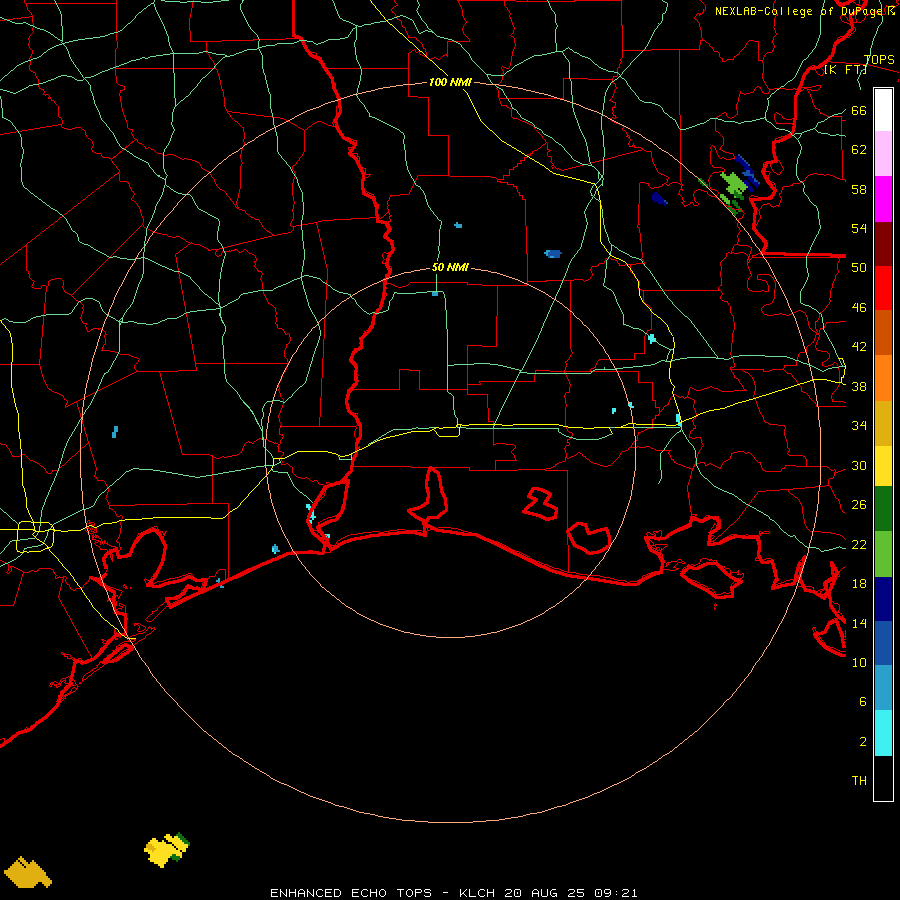Click the legend value 58
The image size is (900, 900).
(x=859, y=189)
